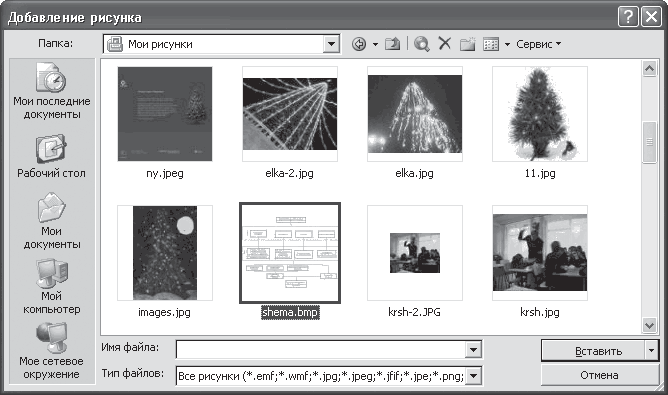
Task: Delete selected file with X icon
Action: click(x=445, y=43)
